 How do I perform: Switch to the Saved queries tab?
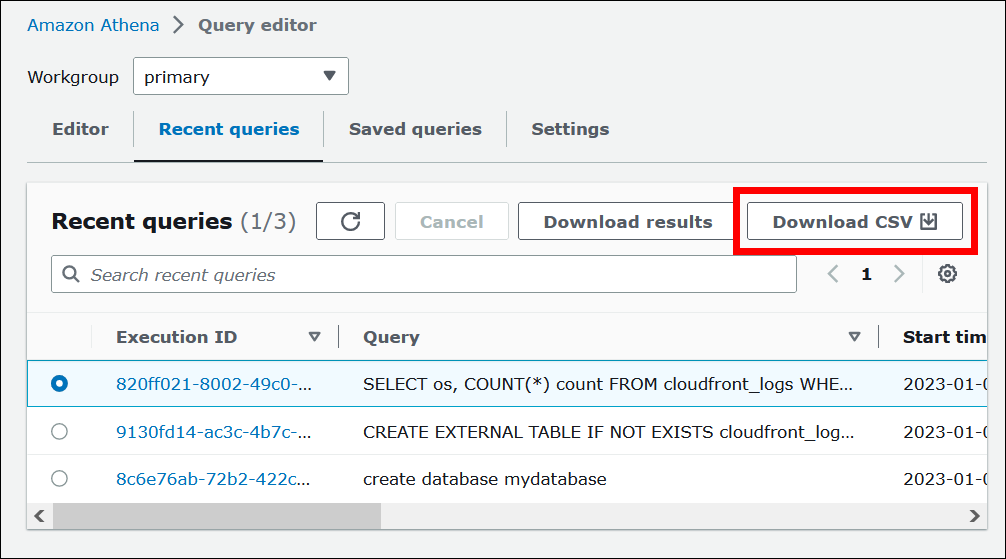(x=415, y=129)
